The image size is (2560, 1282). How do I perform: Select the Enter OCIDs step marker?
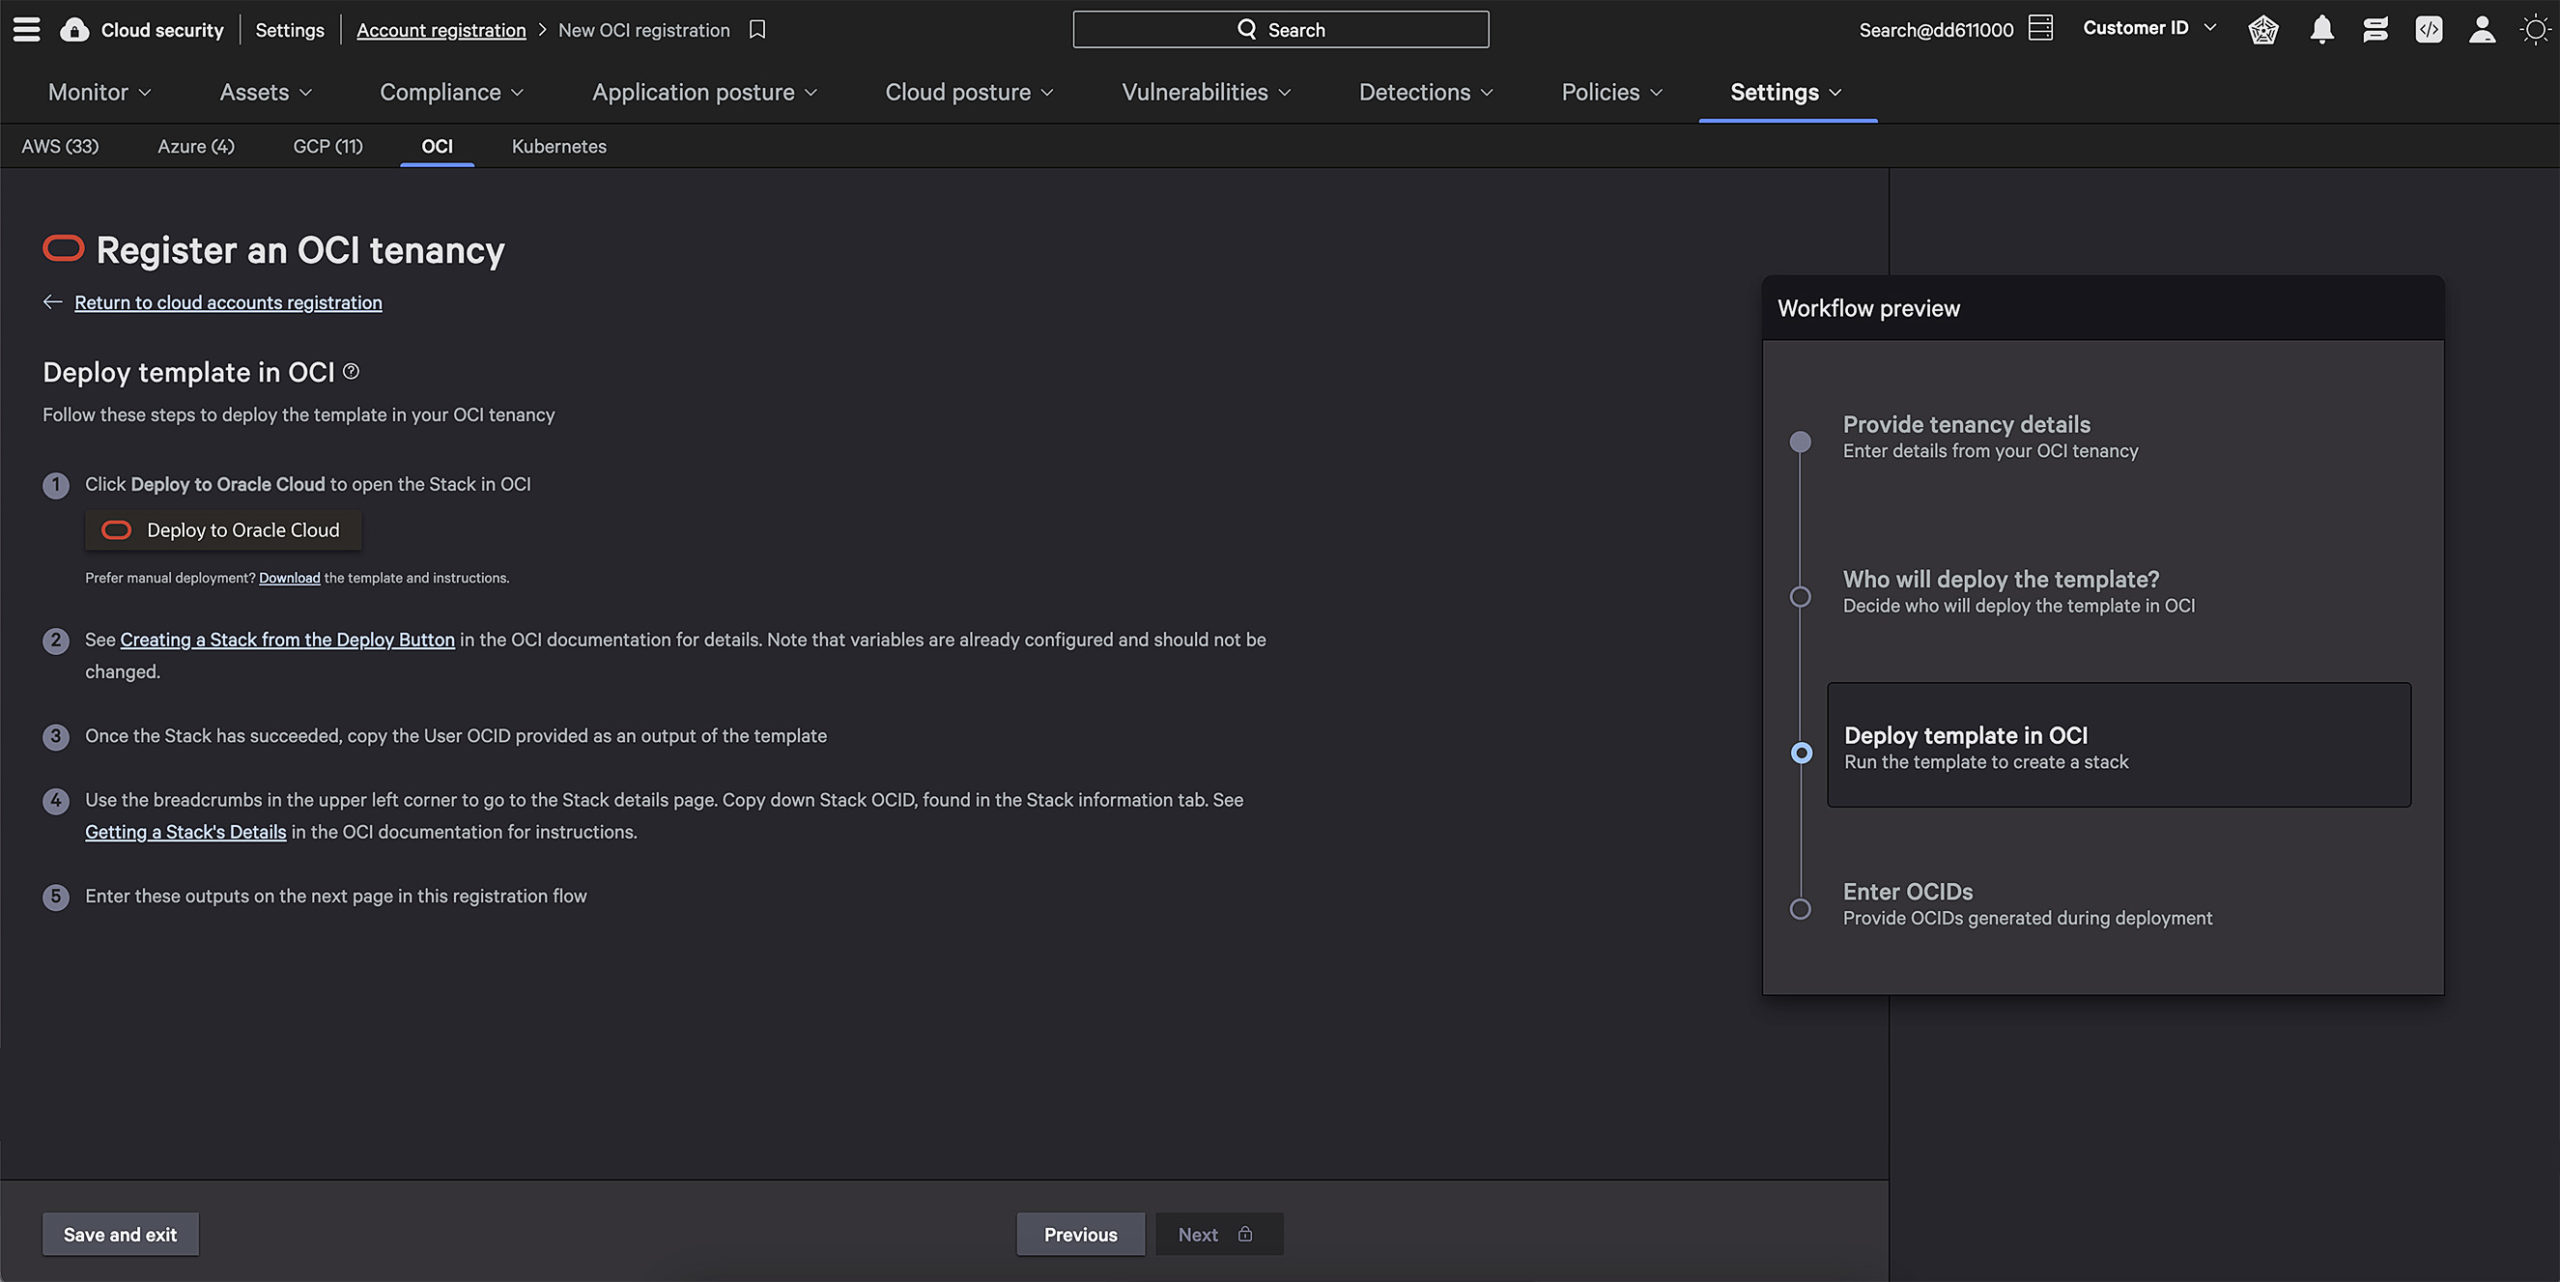coord(1800,908)
